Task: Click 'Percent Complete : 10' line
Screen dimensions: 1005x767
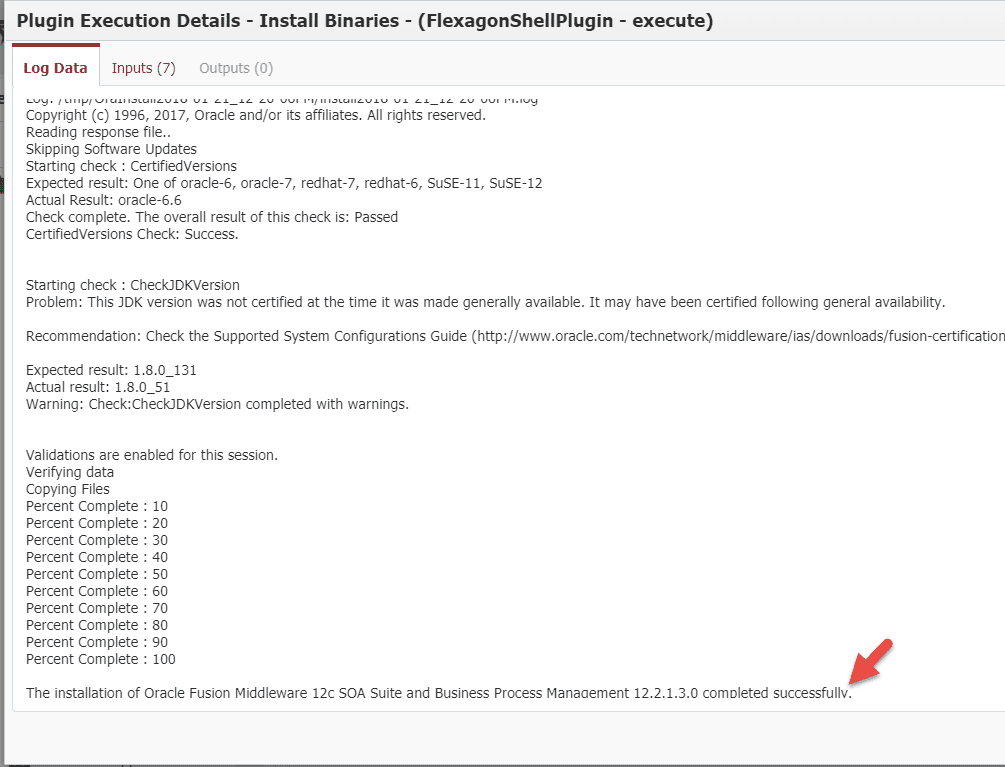Action: pos(97,506)
